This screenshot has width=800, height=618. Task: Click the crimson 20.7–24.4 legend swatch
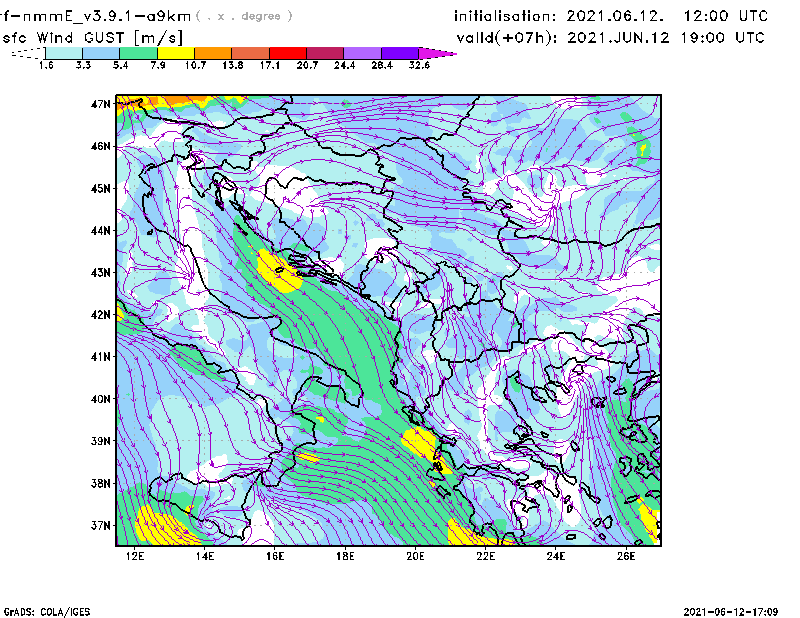pos(325,53)
